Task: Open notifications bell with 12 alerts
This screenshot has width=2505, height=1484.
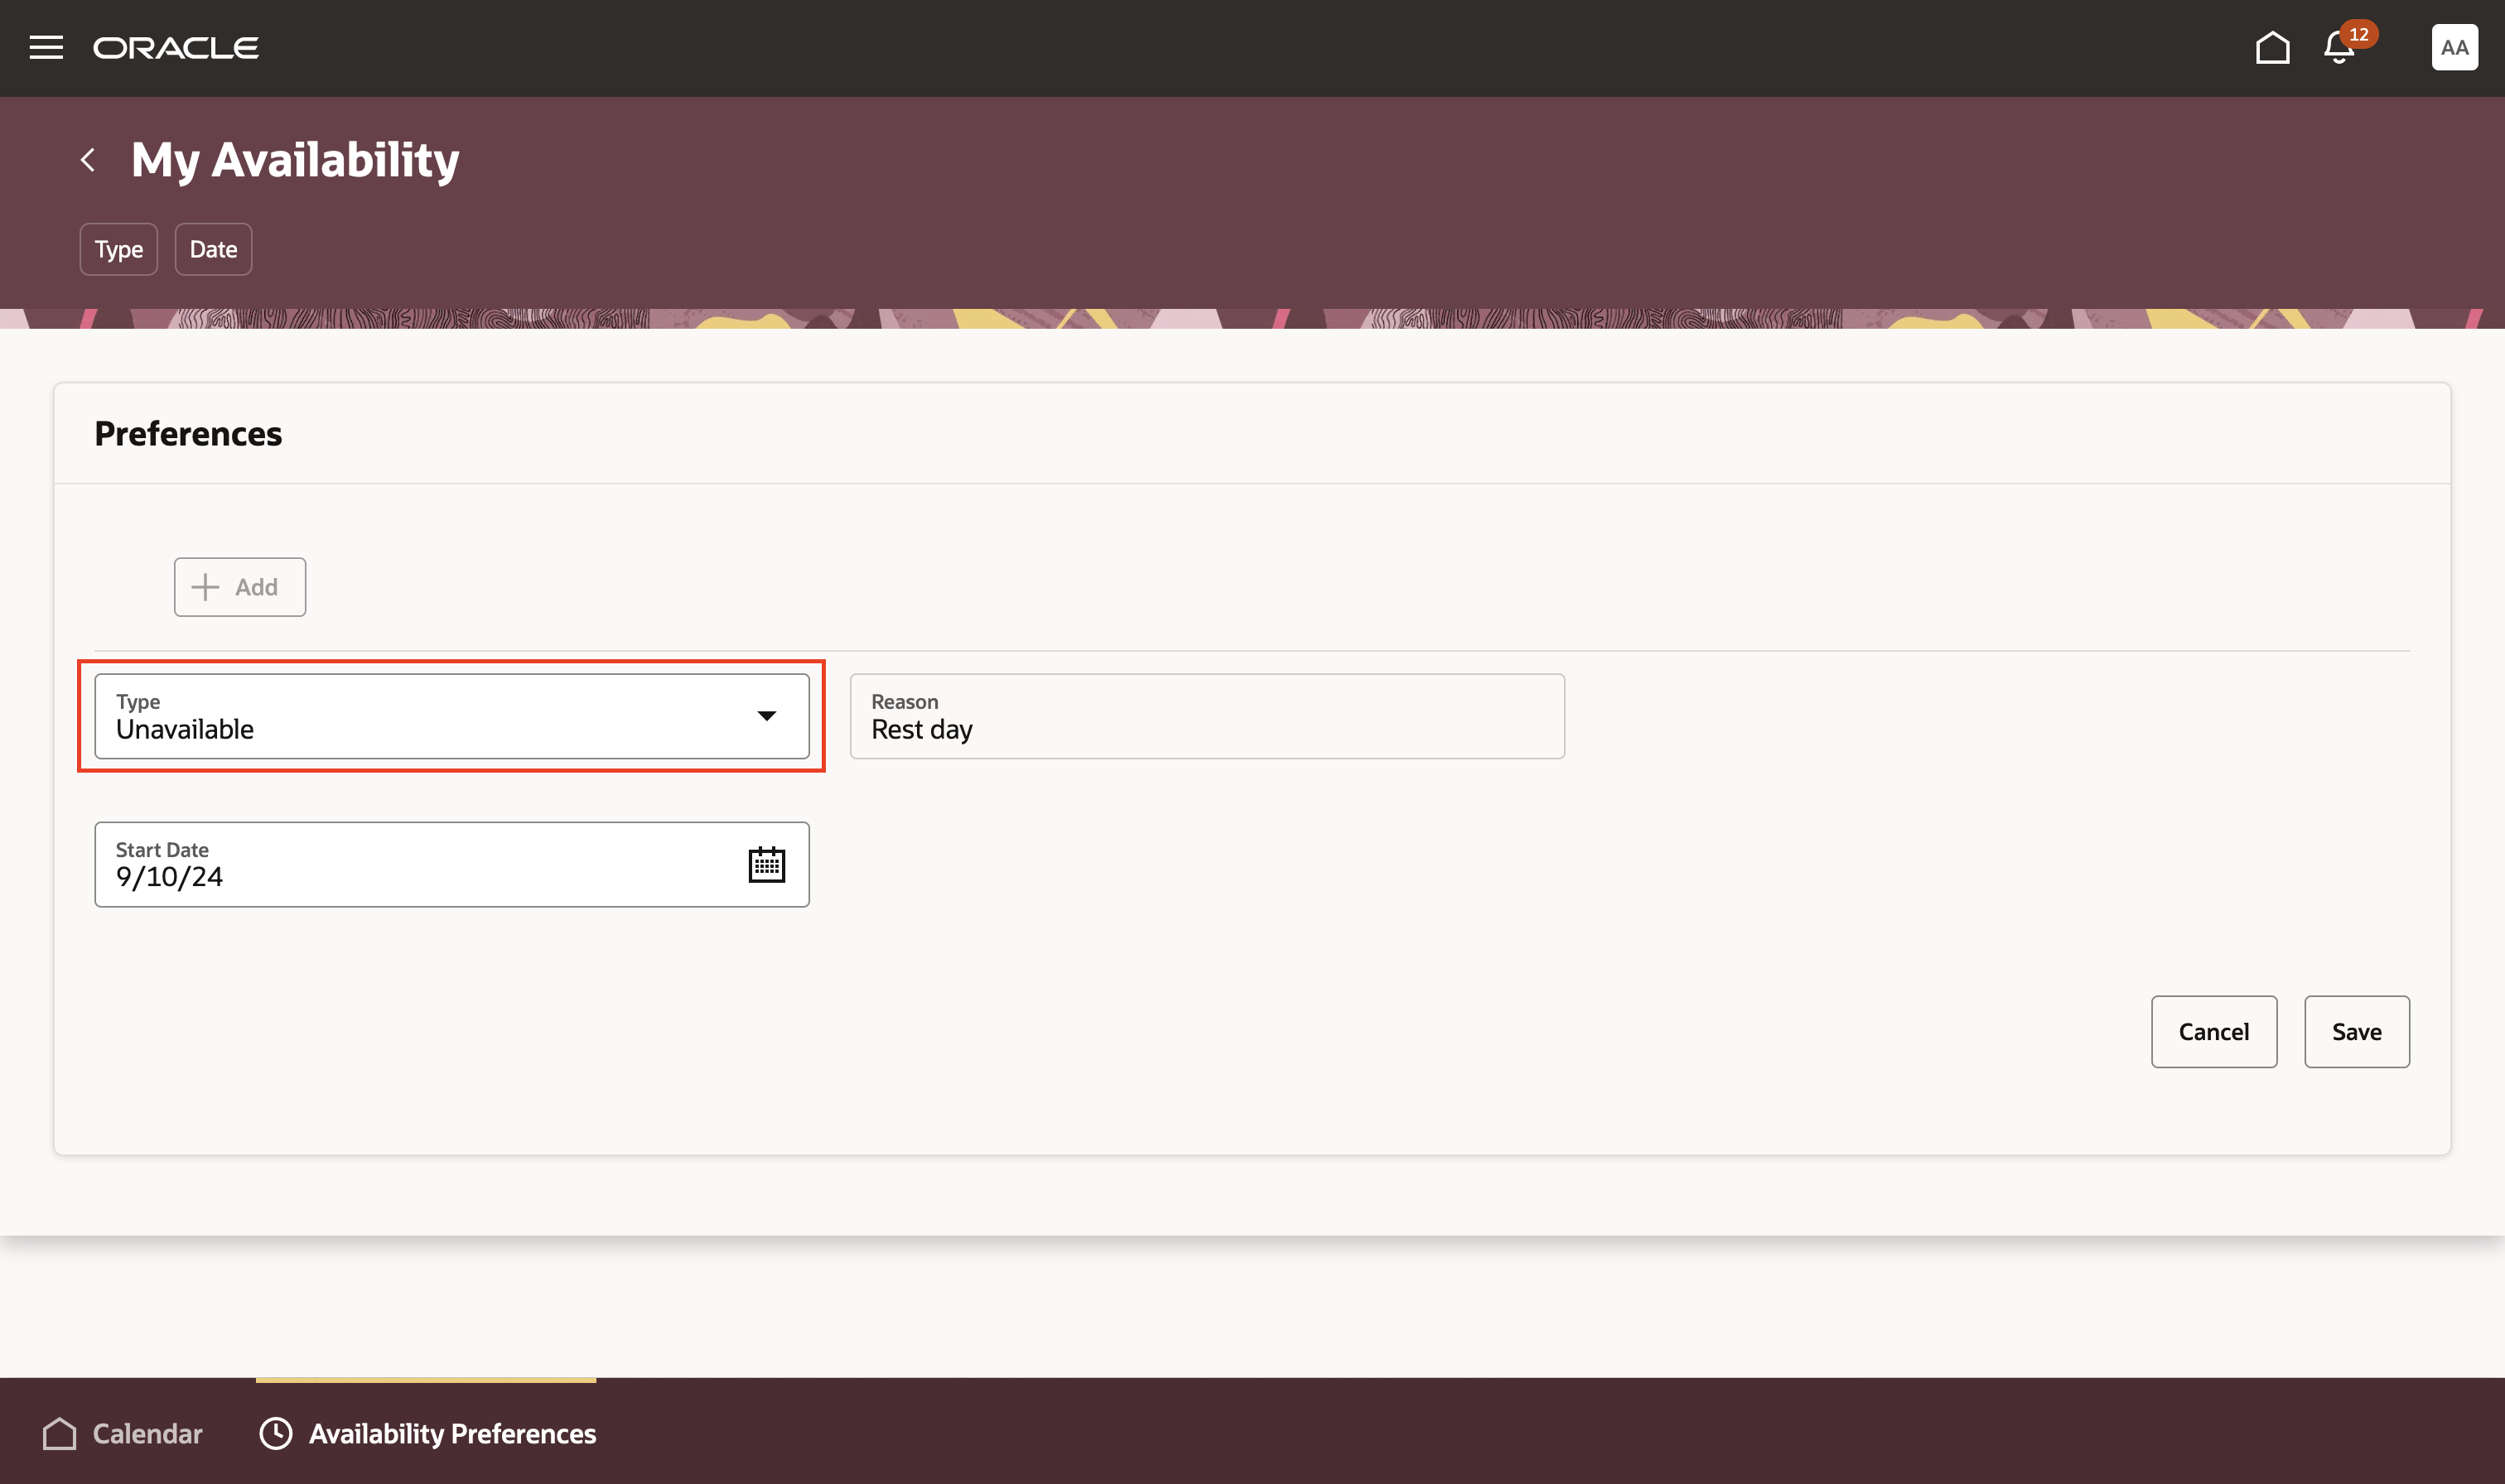Action: 2339,47
